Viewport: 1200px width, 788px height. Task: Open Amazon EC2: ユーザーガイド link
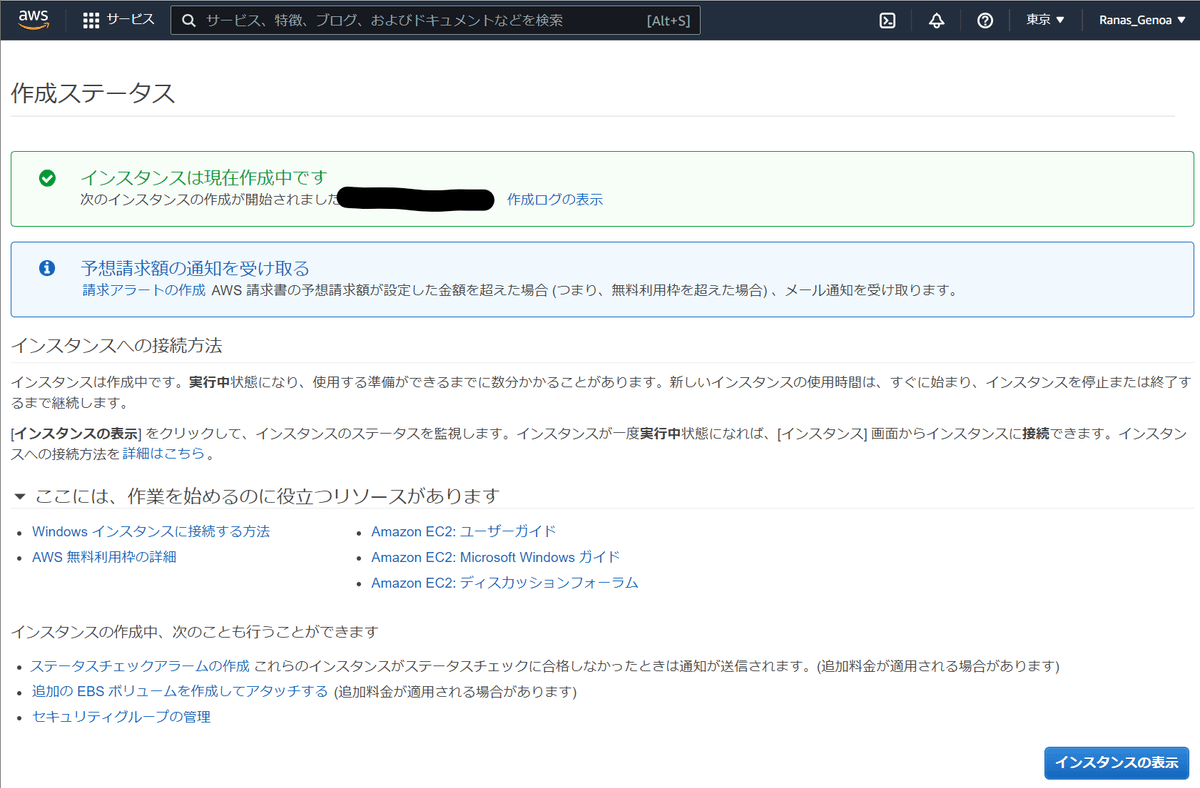click(x=463, y=531)
